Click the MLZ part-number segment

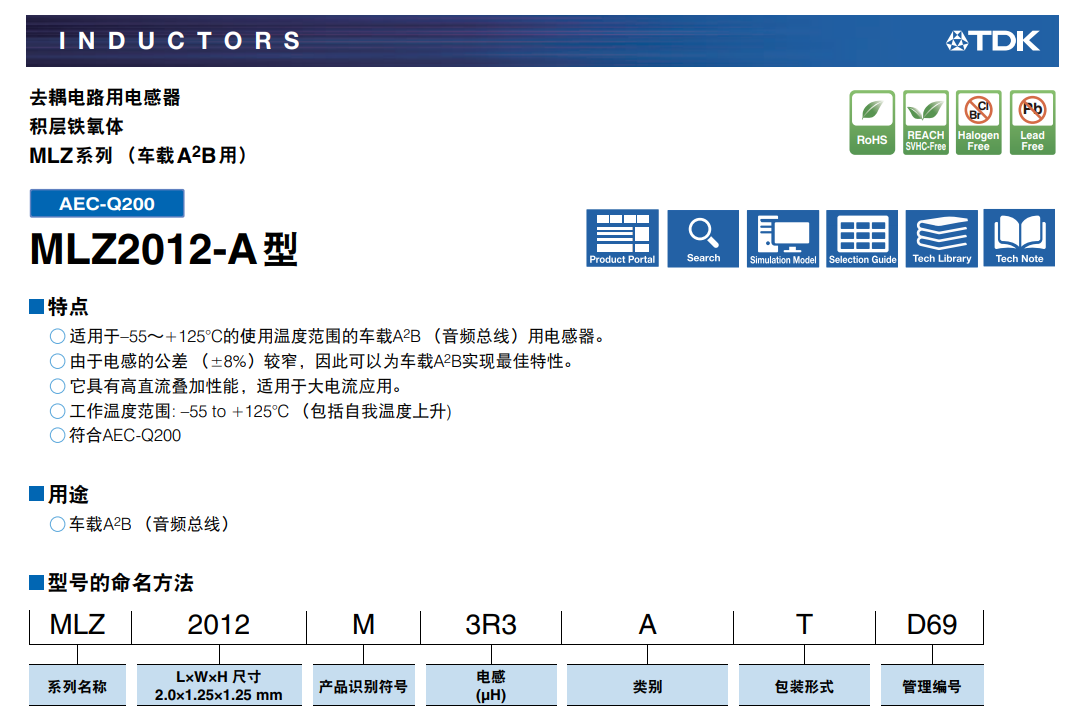click(78, 625)
